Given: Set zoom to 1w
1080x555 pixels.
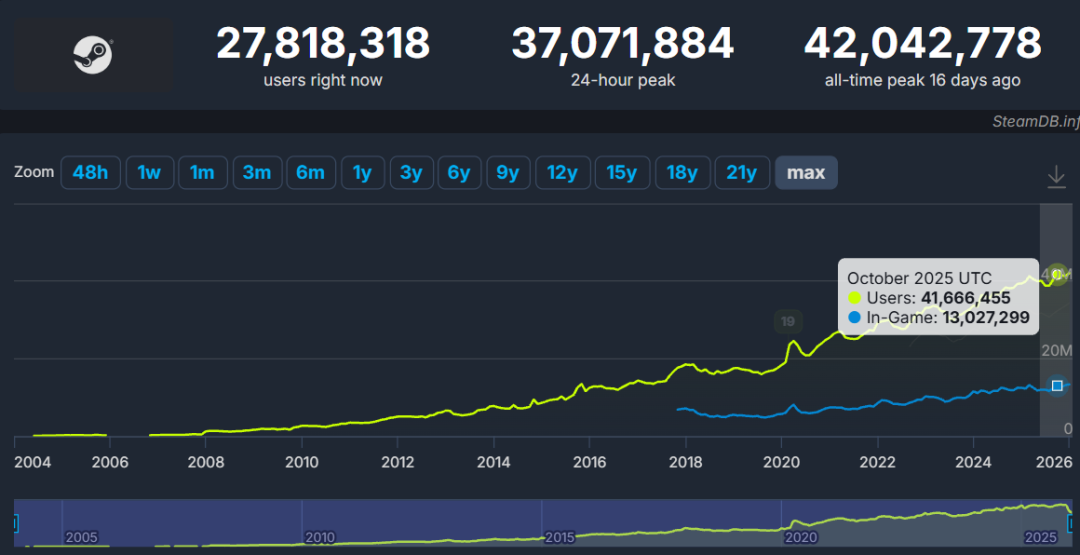Looking at the screenshot, I should click(149, 172).
